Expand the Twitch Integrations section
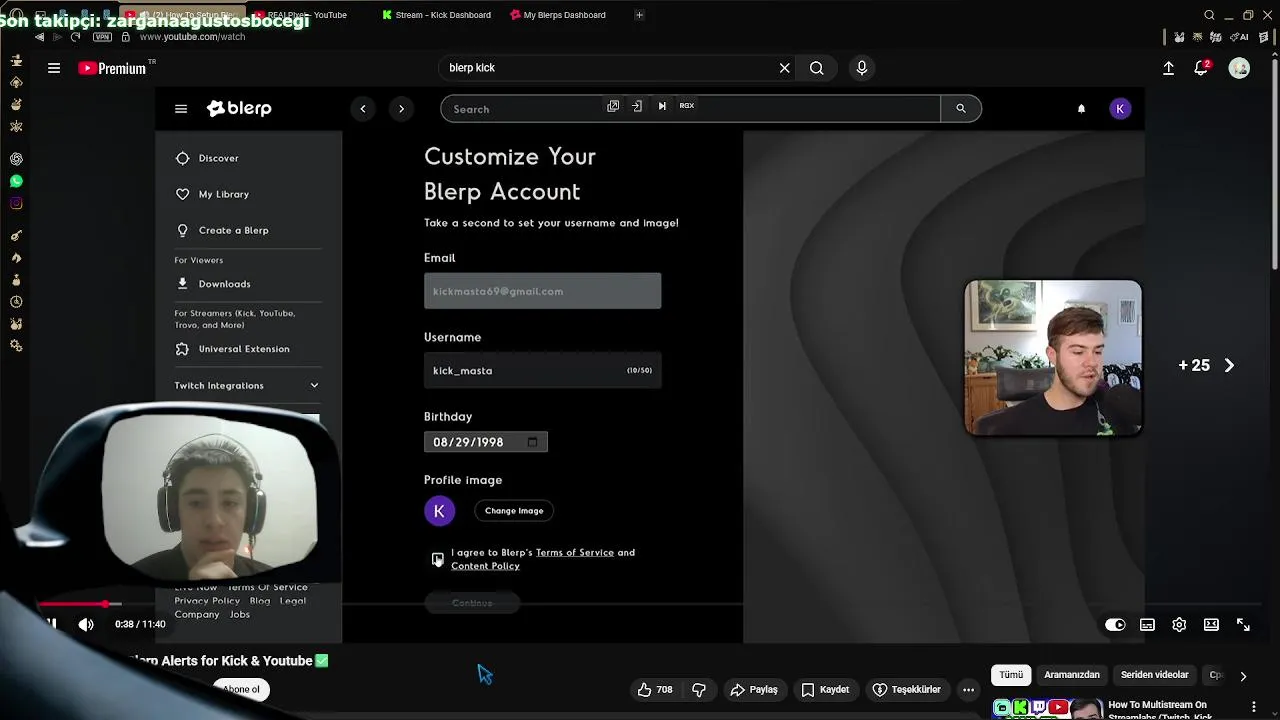The height and width of the screenshot is (720, 1280). coord(247,385)
